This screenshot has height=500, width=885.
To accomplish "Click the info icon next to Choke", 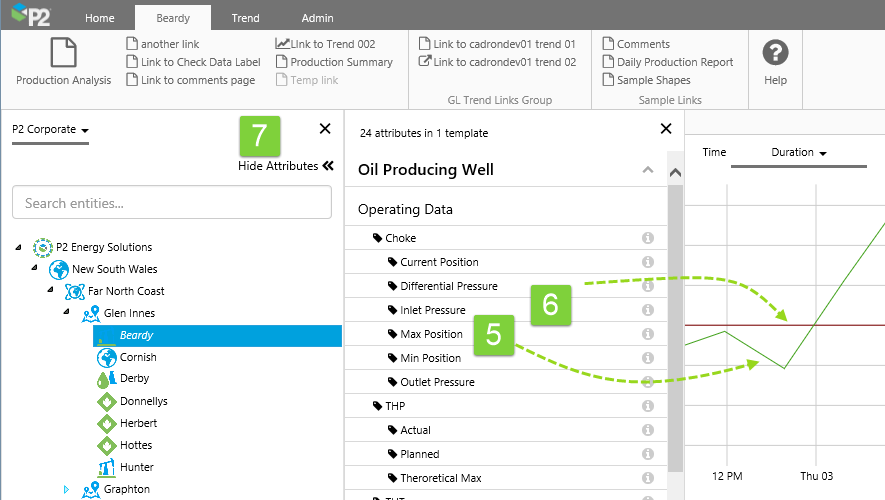I will pyautogui.click(x=647, y=238).
